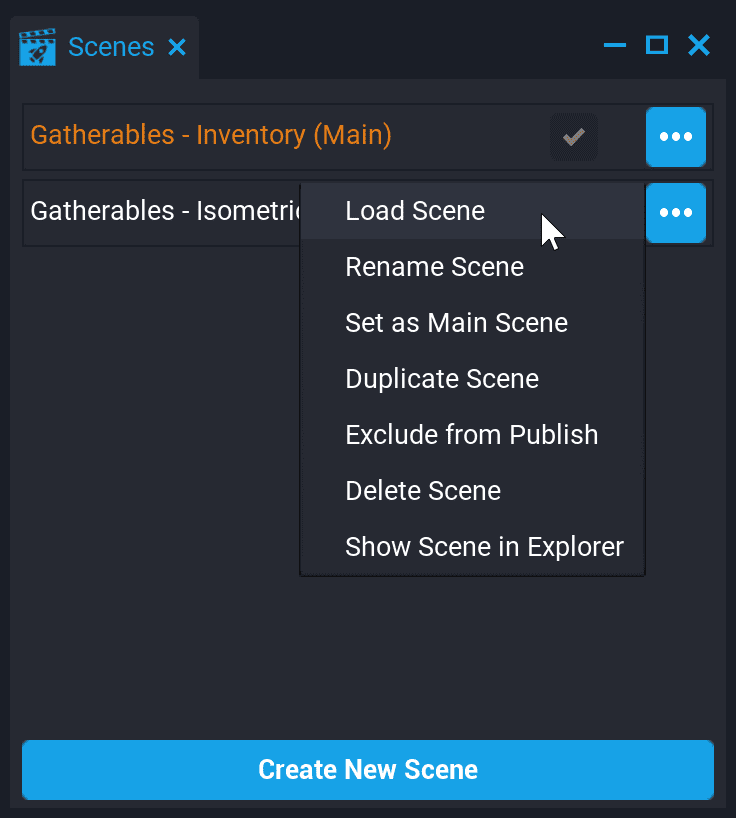
Task: Choose Exclude from Publish
Action: click(471, 435)
